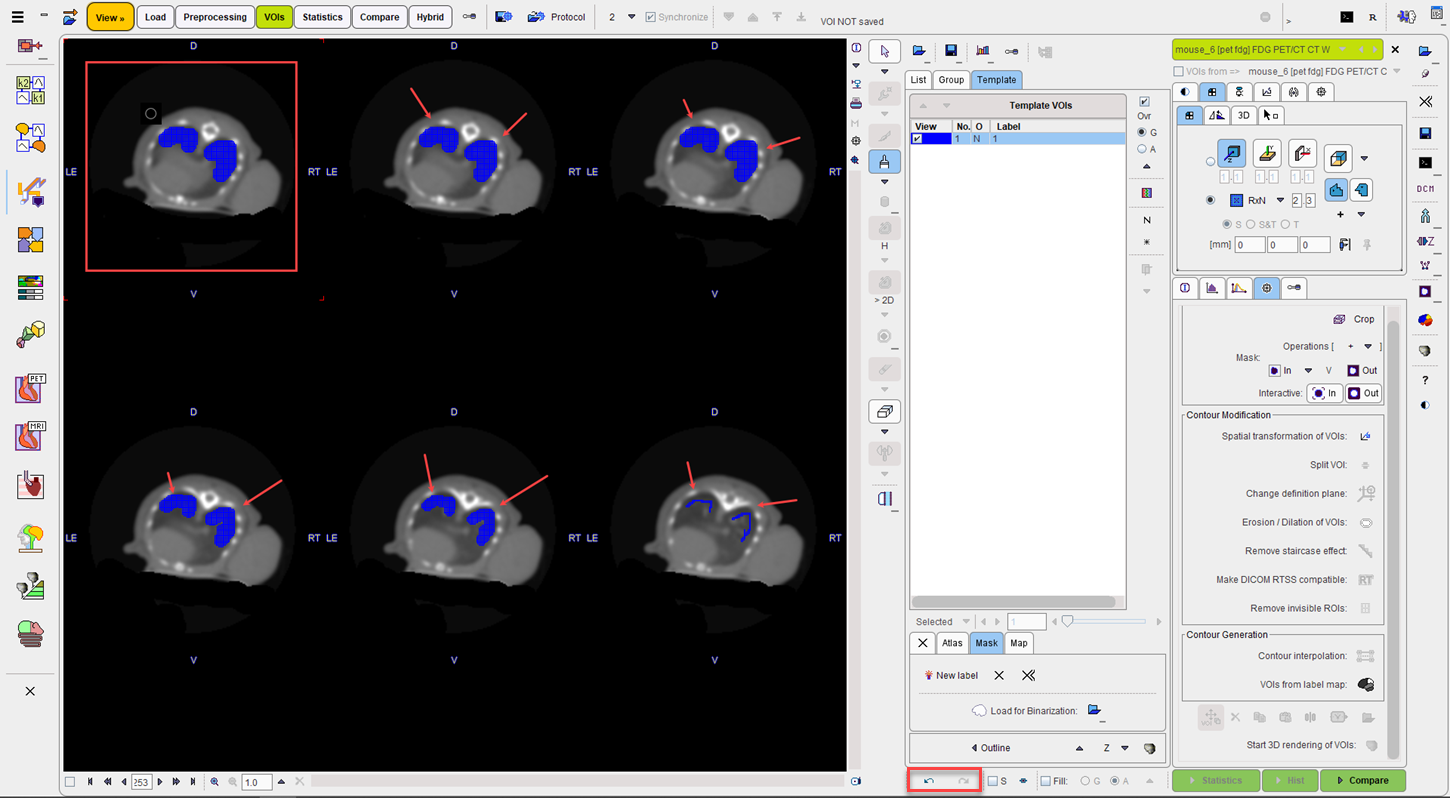Viewport: 1450px width, 798px height.
Task: Click the zoom-in magnifier below the images
Action: [215, 782]
